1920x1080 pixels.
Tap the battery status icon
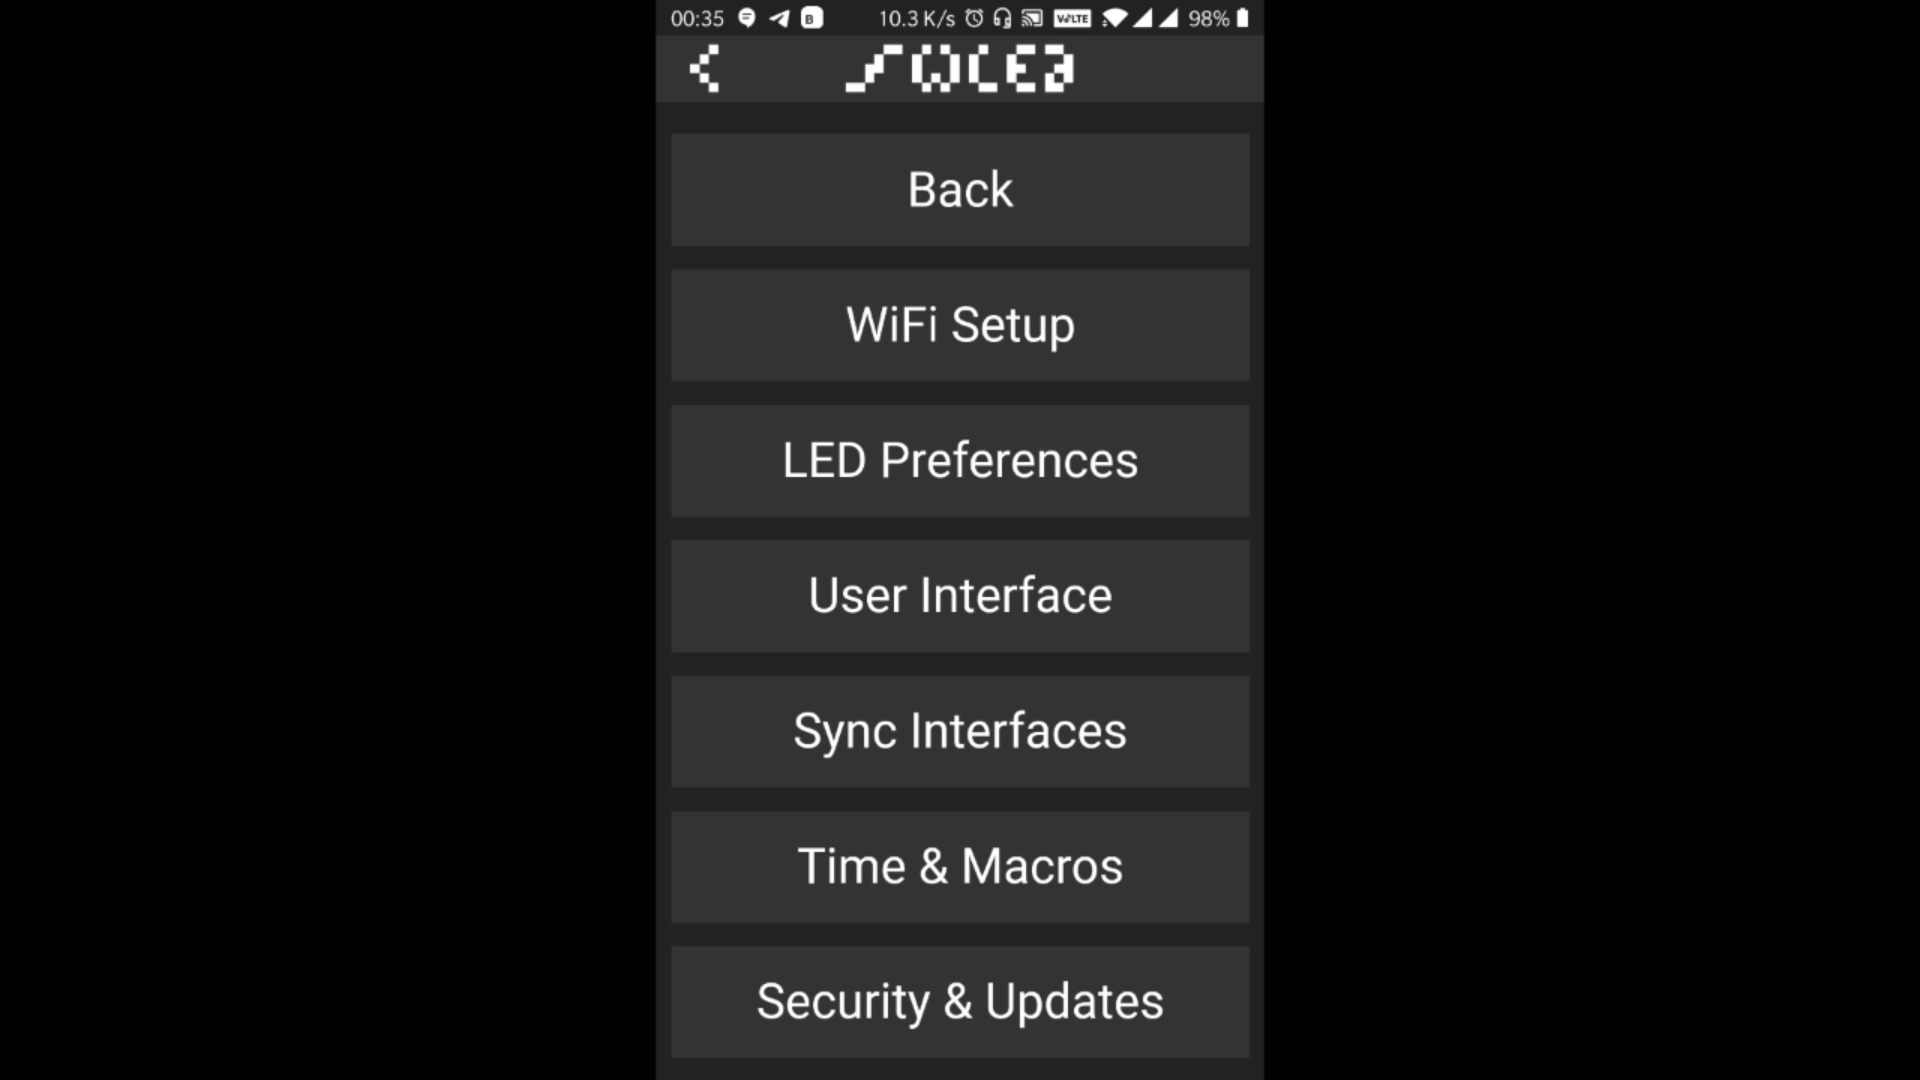[x=1242, y=17]
